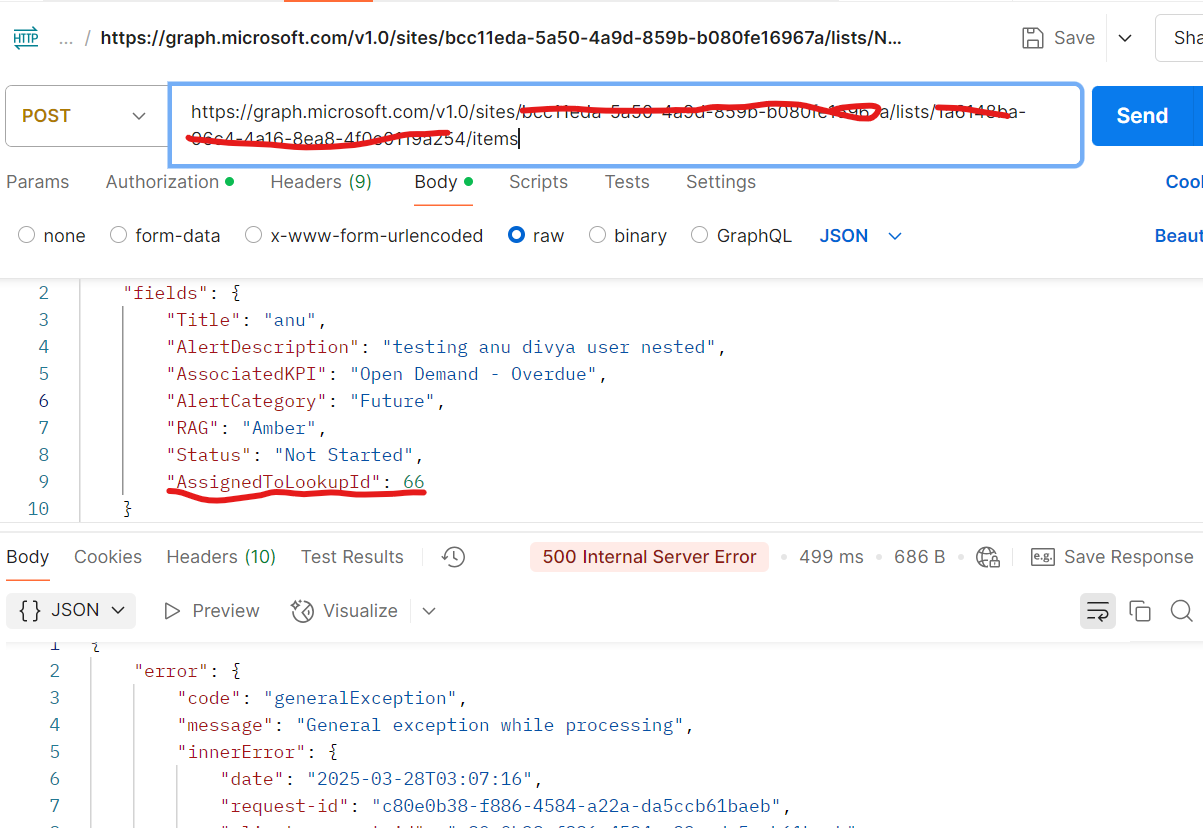Click the HTTP request type icon
1203x837 pixels.
coord(26,39)
